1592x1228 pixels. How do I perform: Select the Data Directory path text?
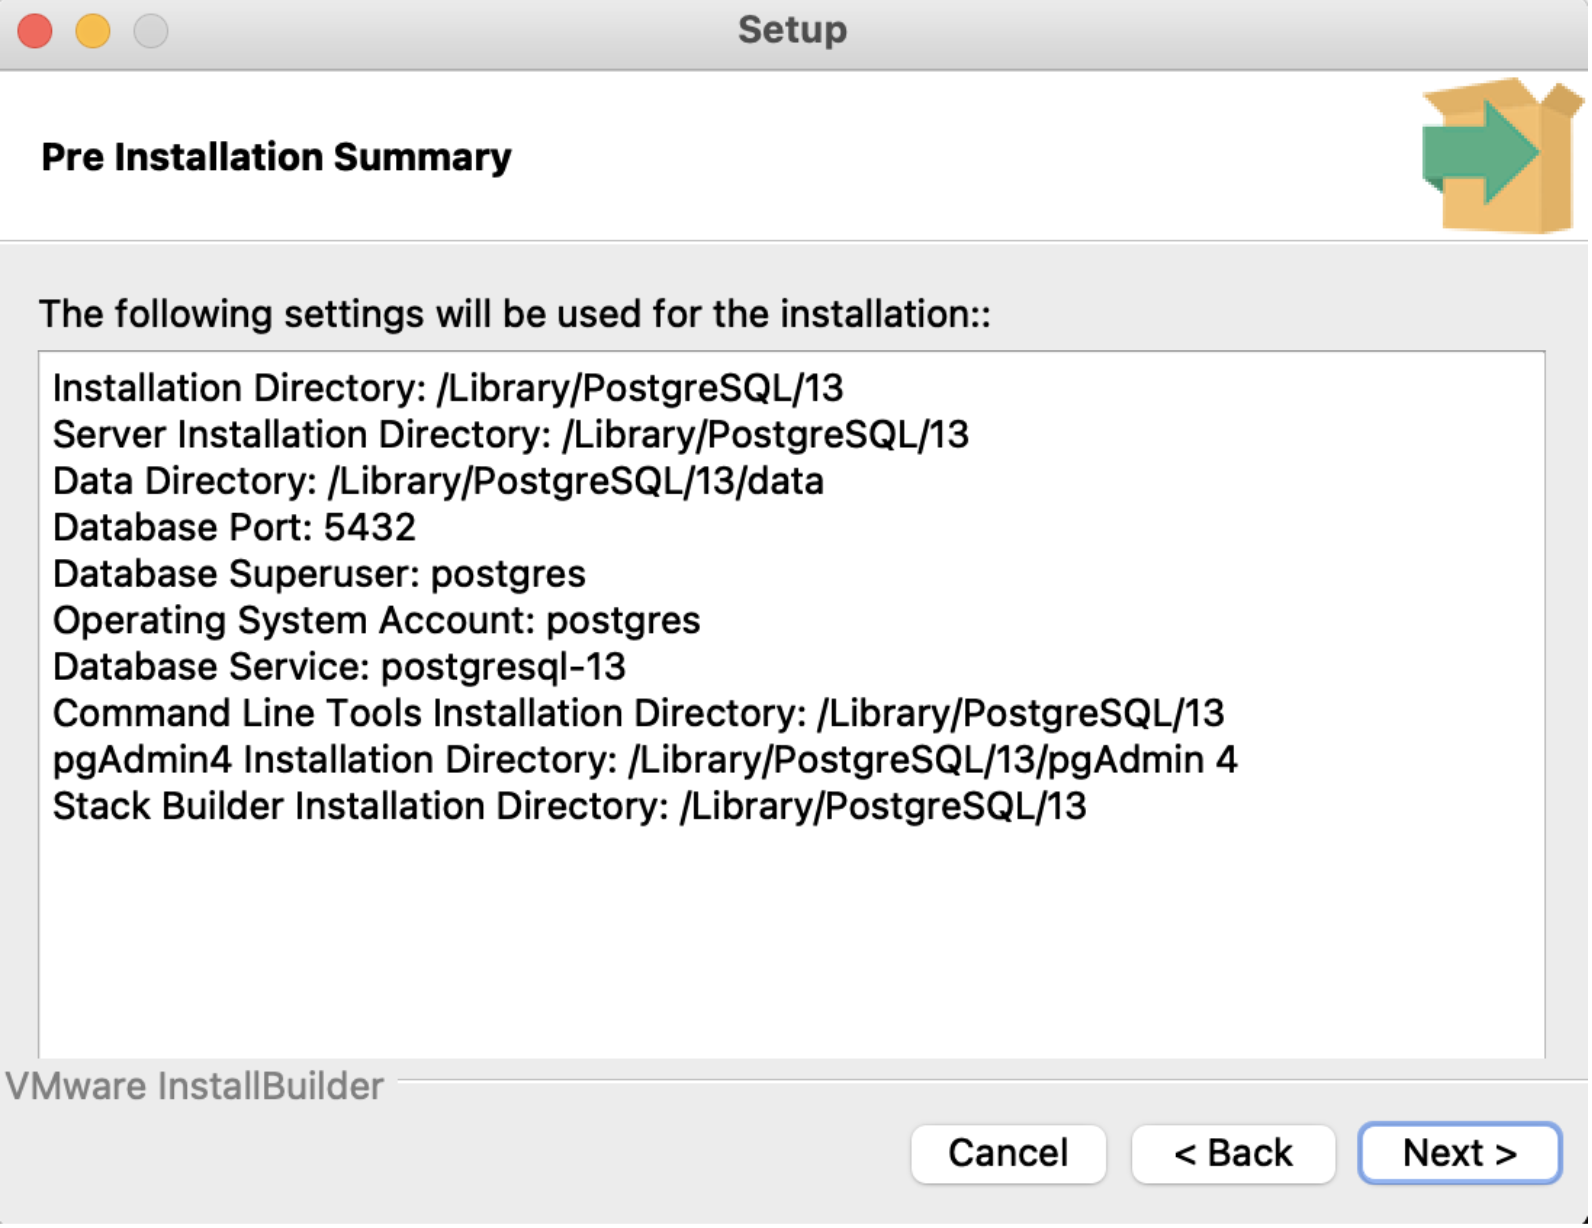[438, 481]
